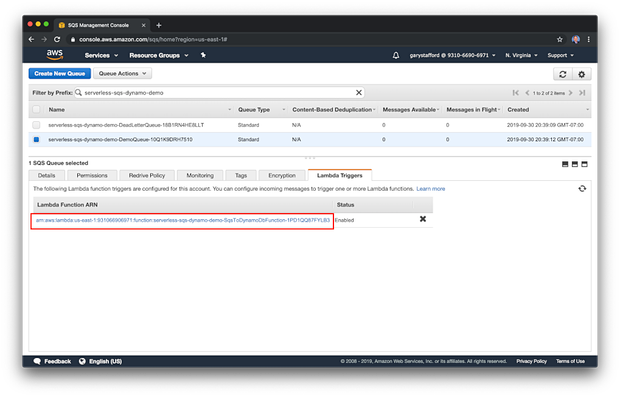This screenshot has width=620, height=397.
Task: Switch to the Tags tab
Action: pos(241,176)
